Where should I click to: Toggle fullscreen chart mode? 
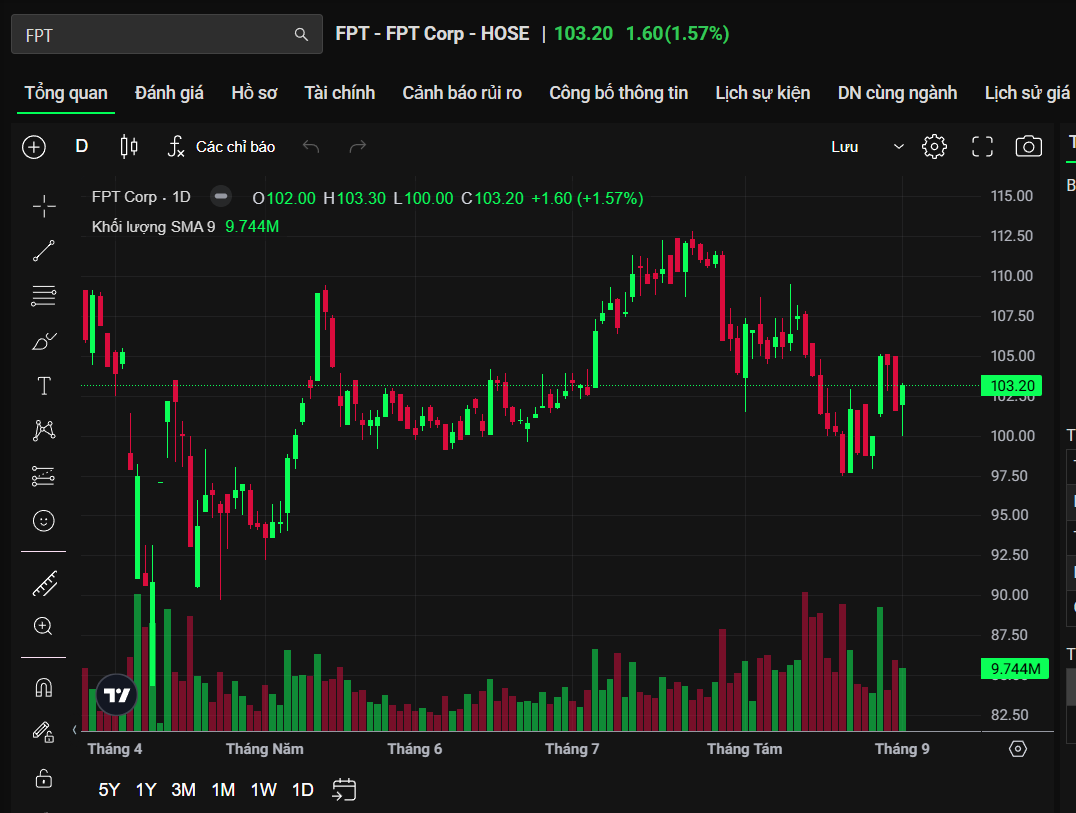(x=982, y=147)
